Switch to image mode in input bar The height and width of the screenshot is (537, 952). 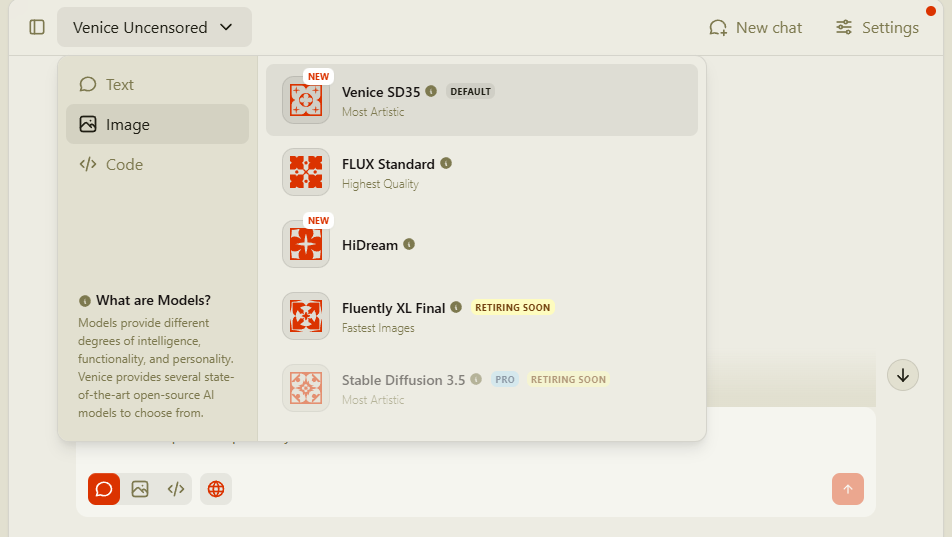140,489
